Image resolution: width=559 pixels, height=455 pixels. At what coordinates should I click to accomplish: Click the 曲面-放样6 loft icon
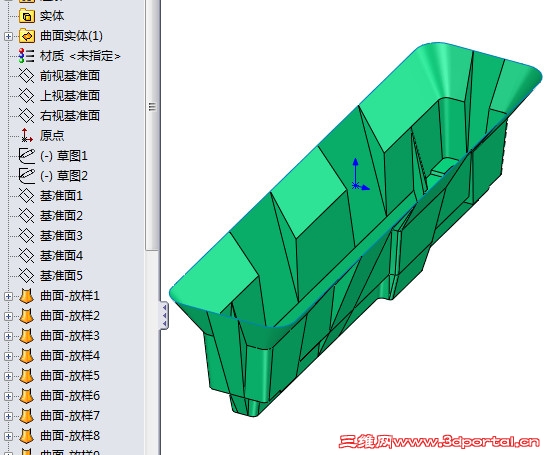[x=27, y=396]
